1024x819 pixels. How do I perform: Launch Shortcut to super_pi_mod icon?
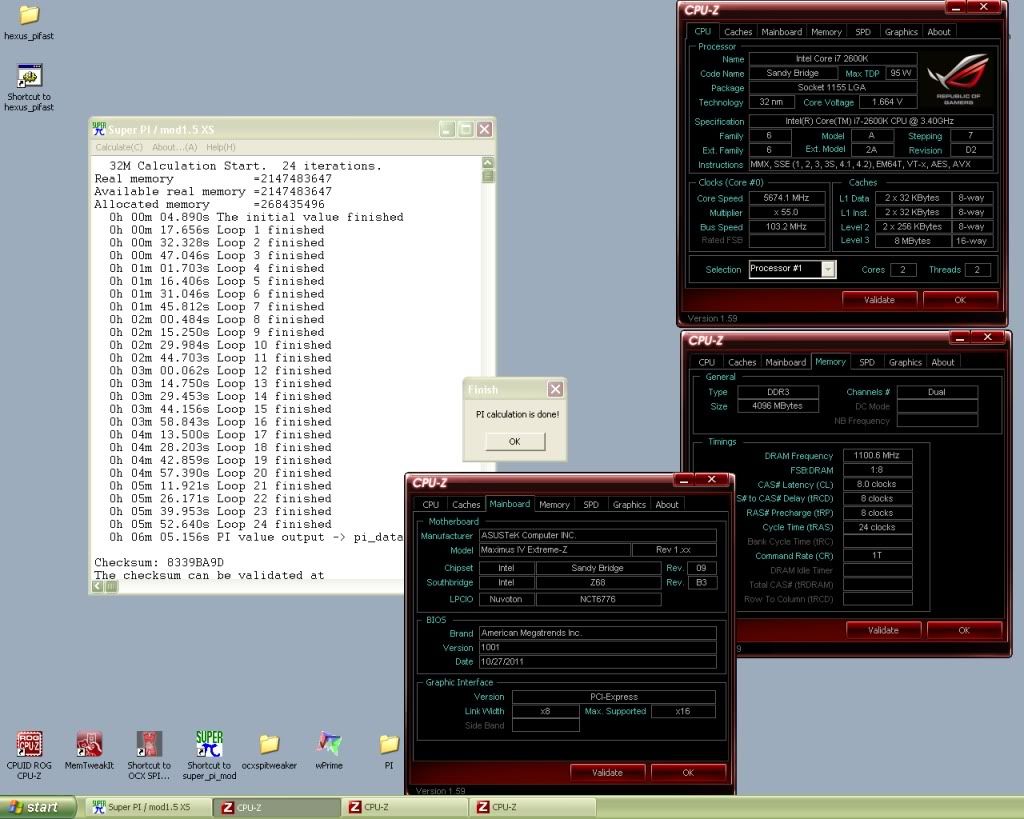[x=209, y=744]
